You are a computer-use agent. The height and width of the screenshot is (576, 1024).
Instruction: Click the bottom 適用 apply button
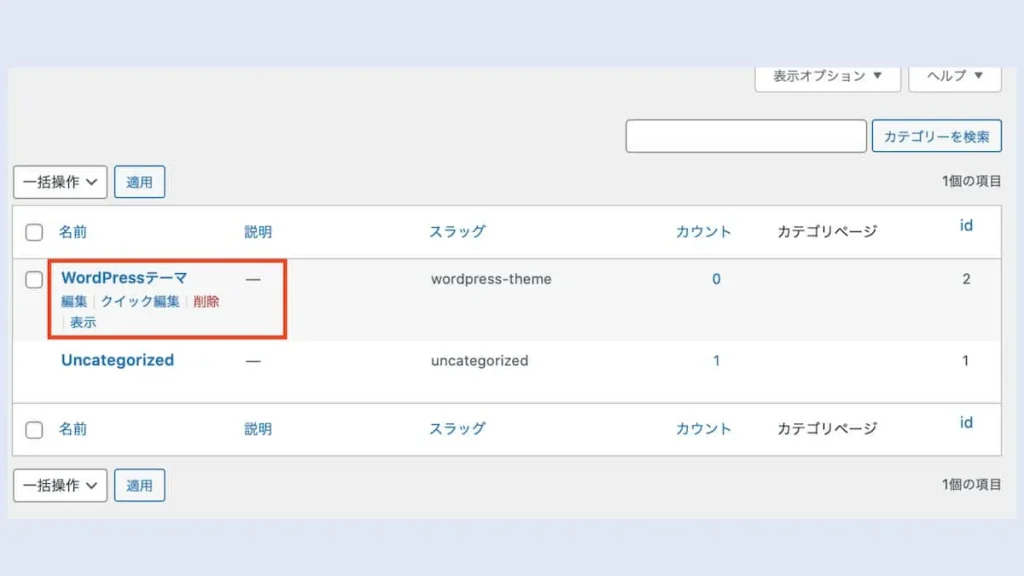pyautogui.click(x=139, y=485)
